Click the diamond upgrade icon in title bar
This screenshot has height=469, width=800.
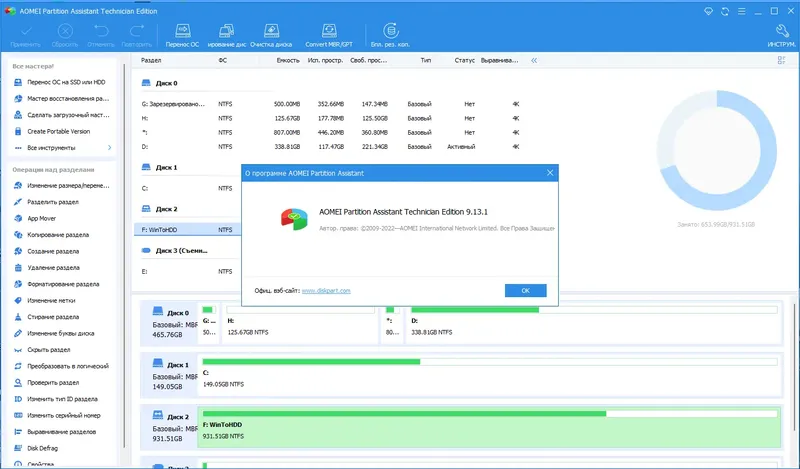tap(708, 11)
